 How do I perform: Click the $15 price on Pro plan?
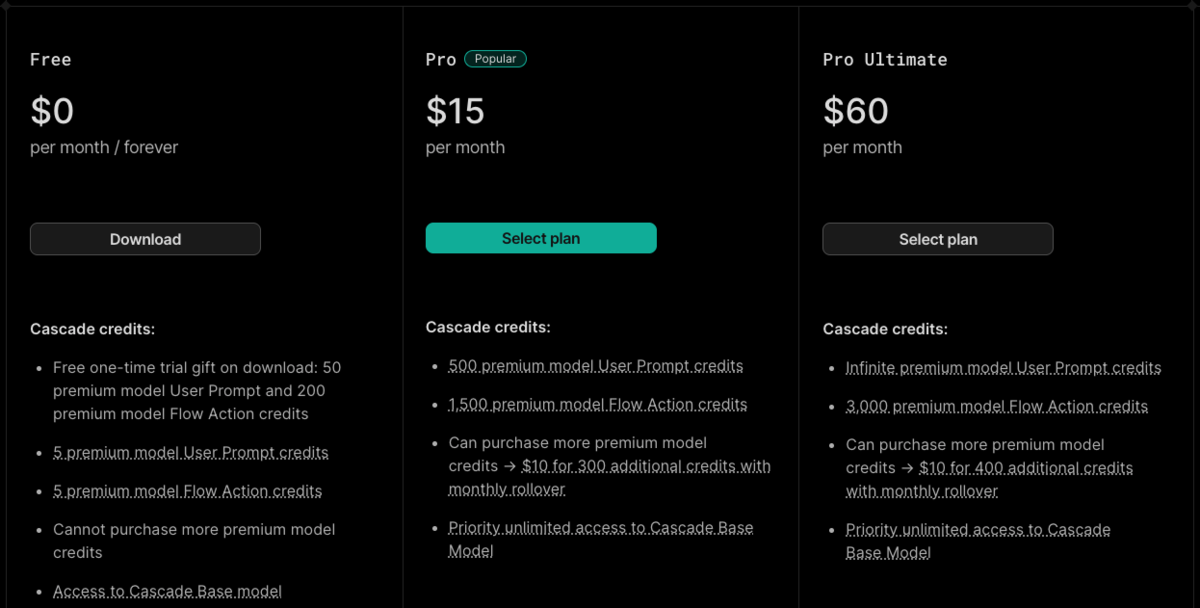[x=456, y=110]
